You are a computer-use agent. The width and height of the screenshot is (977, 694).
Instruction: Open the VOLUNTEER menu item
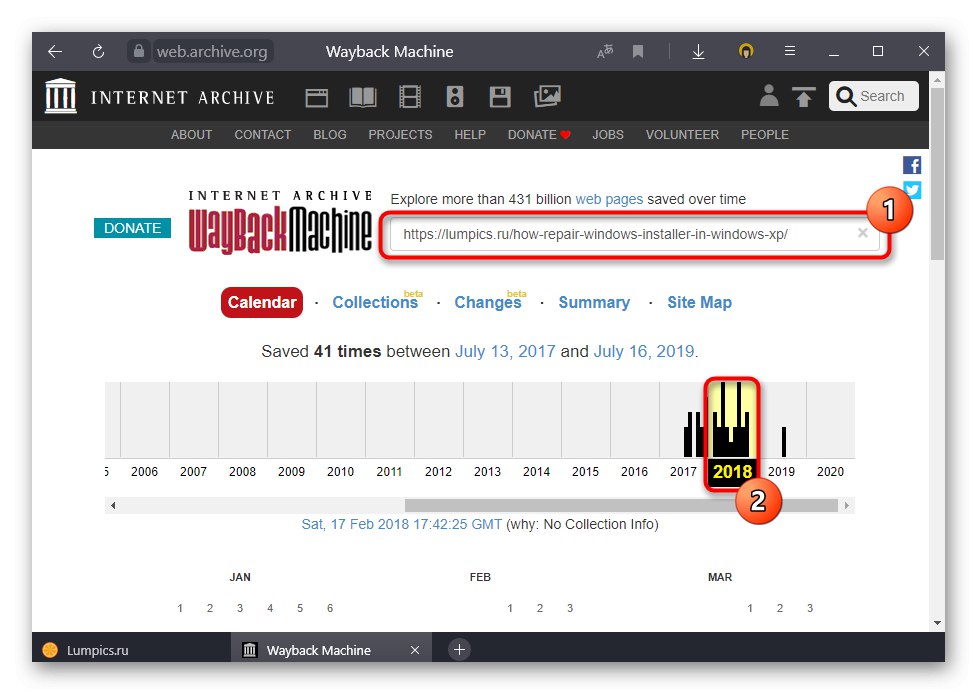(x=682, y=135)
